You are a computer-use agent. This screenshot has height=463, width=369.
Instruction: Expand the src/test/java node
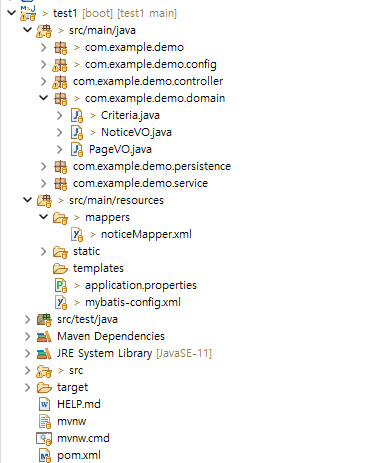coord(28,320)
